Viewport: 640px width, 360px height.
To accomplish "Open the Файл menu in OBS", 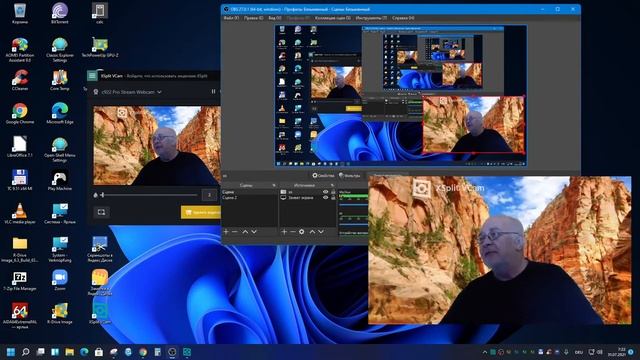I will pyautogui.click(x=231, y=18).
